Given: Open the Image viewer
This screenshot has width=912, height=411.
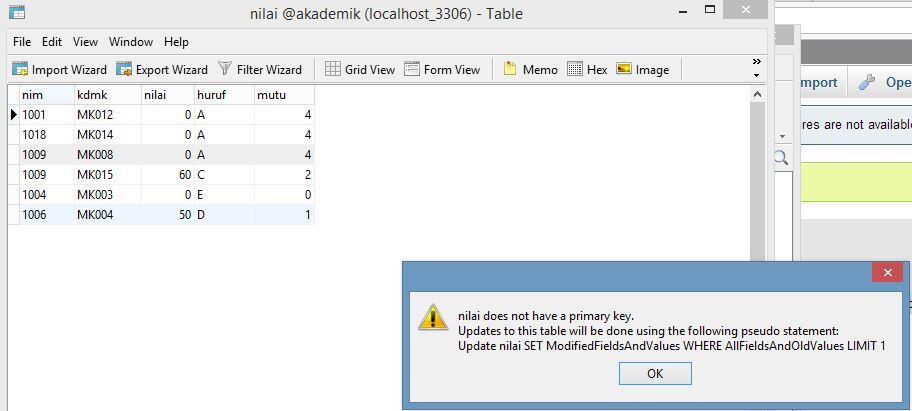Looking at the screenshot, I should coord(643,70).
